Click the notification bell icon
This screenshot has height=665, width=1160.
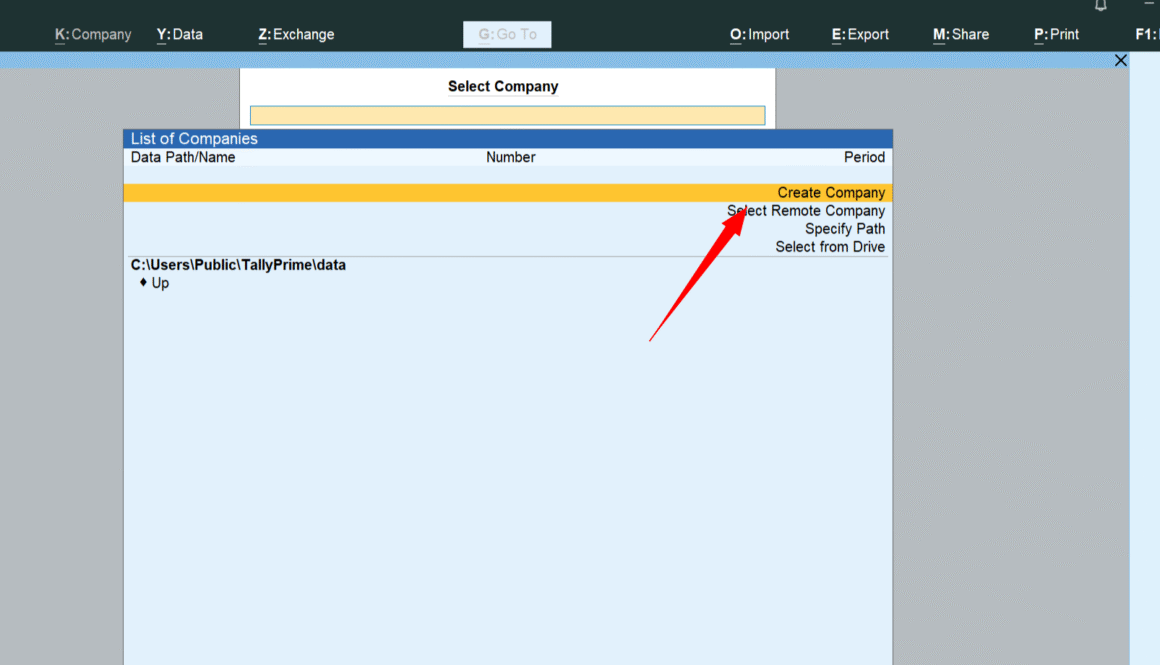(1101, 5)
